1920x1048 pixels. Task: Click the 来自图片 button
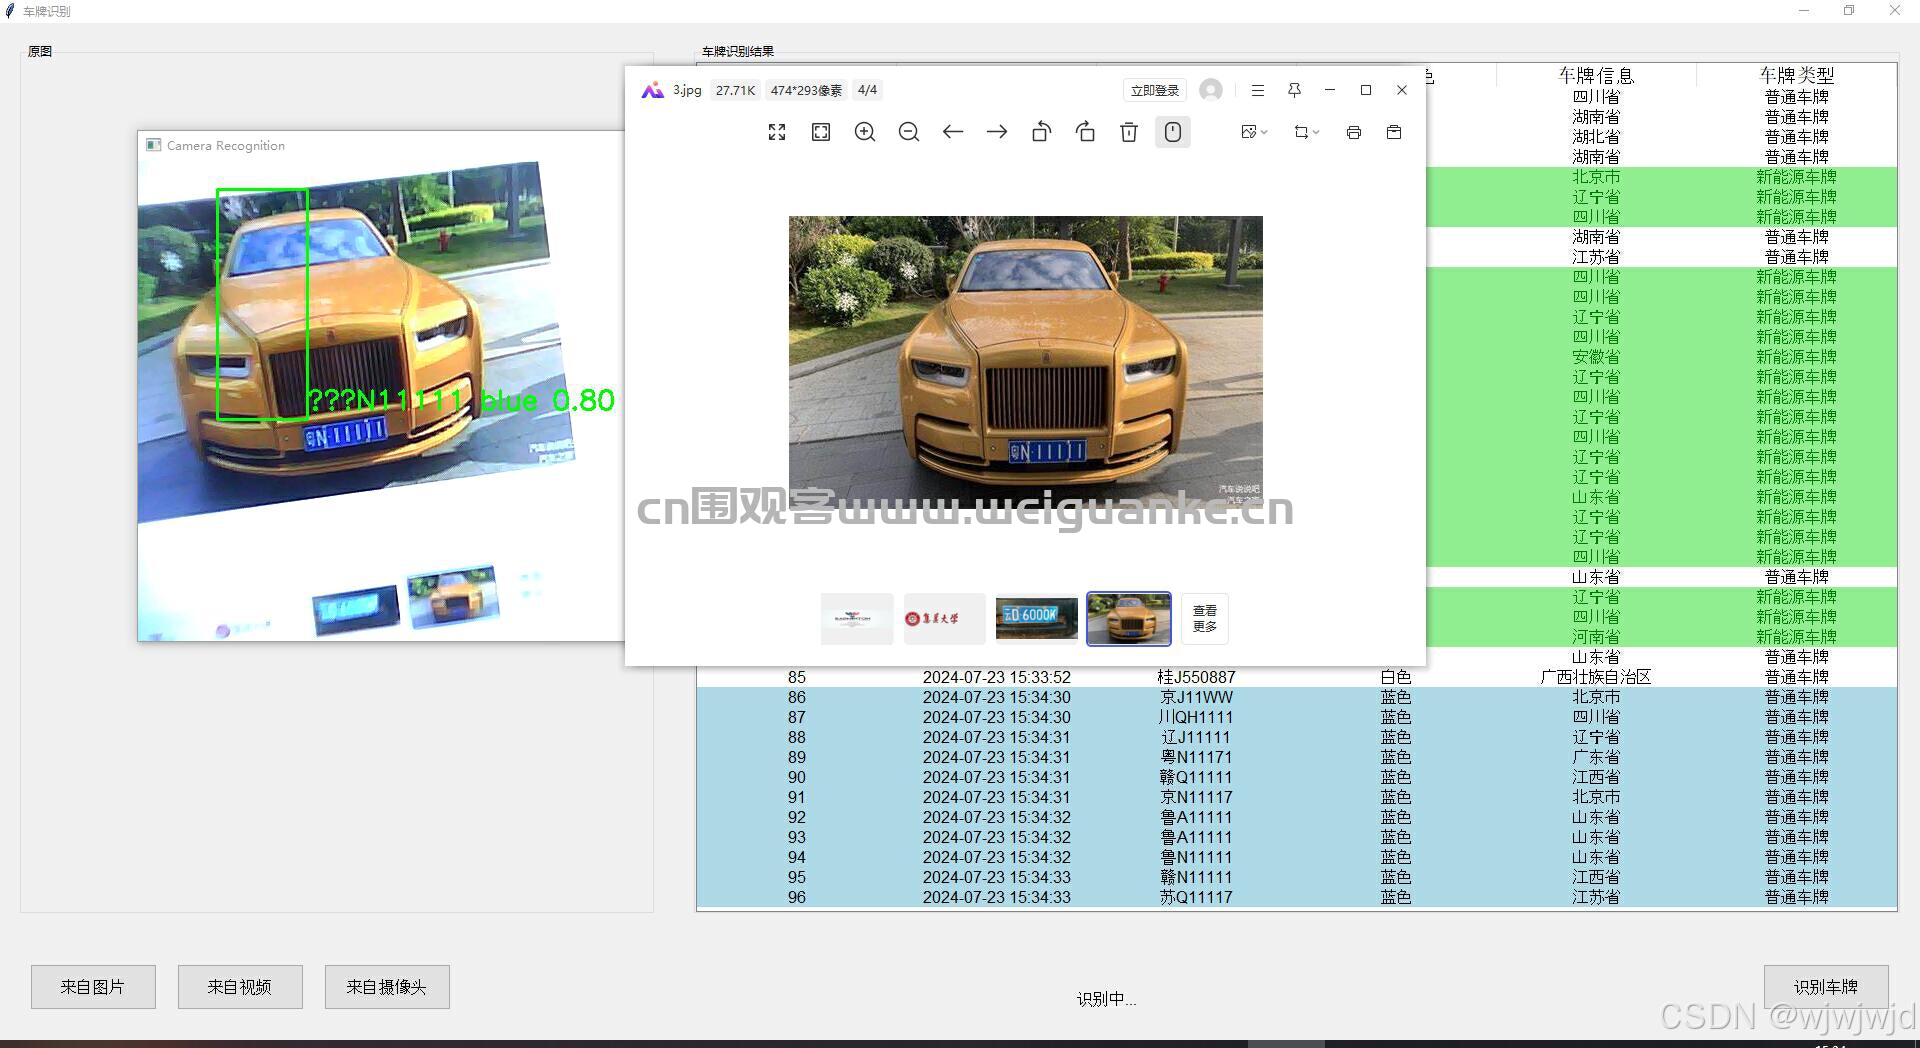point(93,987)
